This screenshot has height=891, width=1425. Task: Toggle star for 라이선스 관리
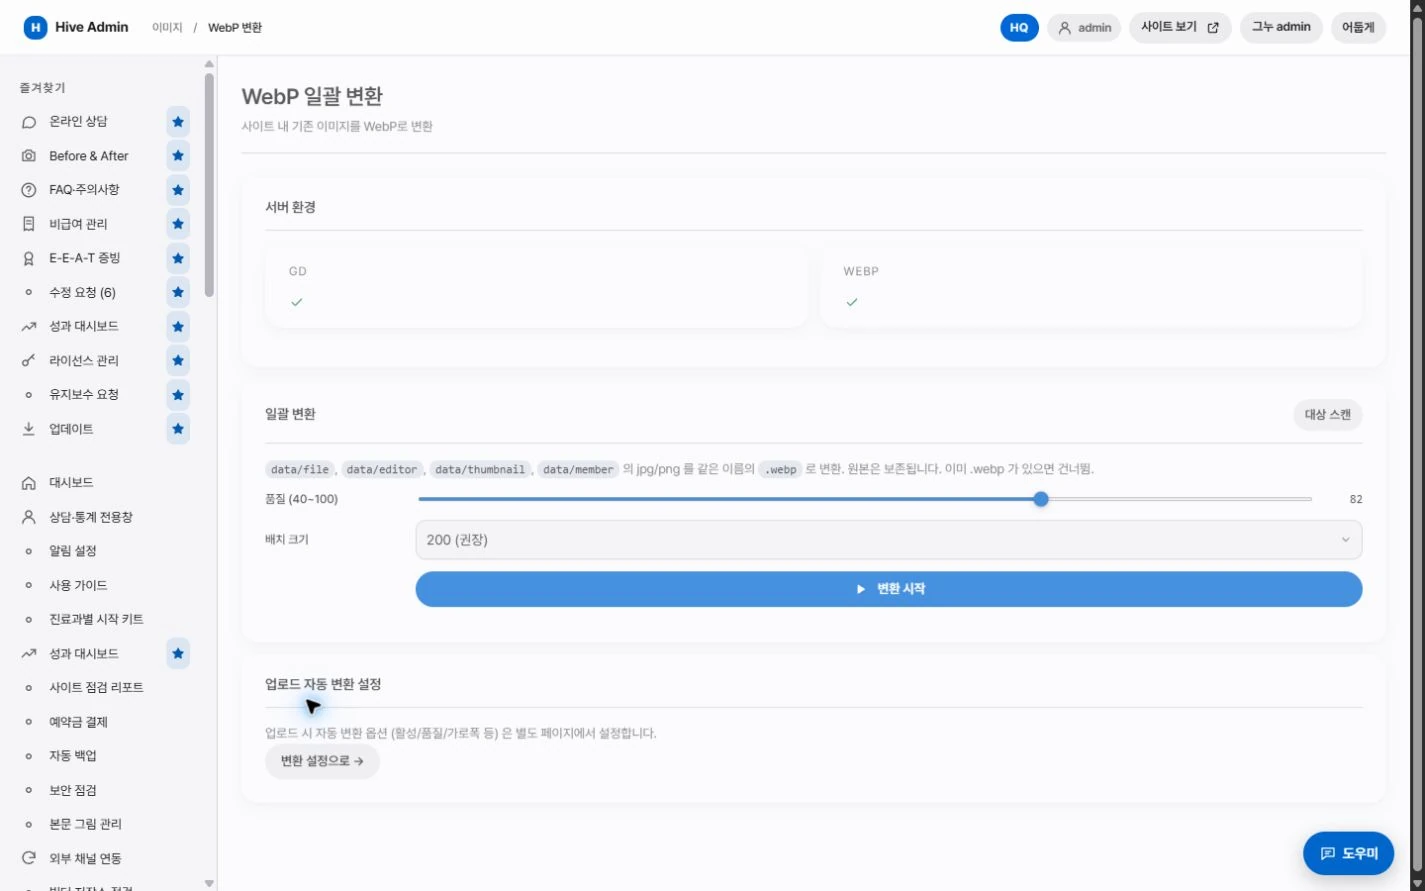tap(178, 360)
